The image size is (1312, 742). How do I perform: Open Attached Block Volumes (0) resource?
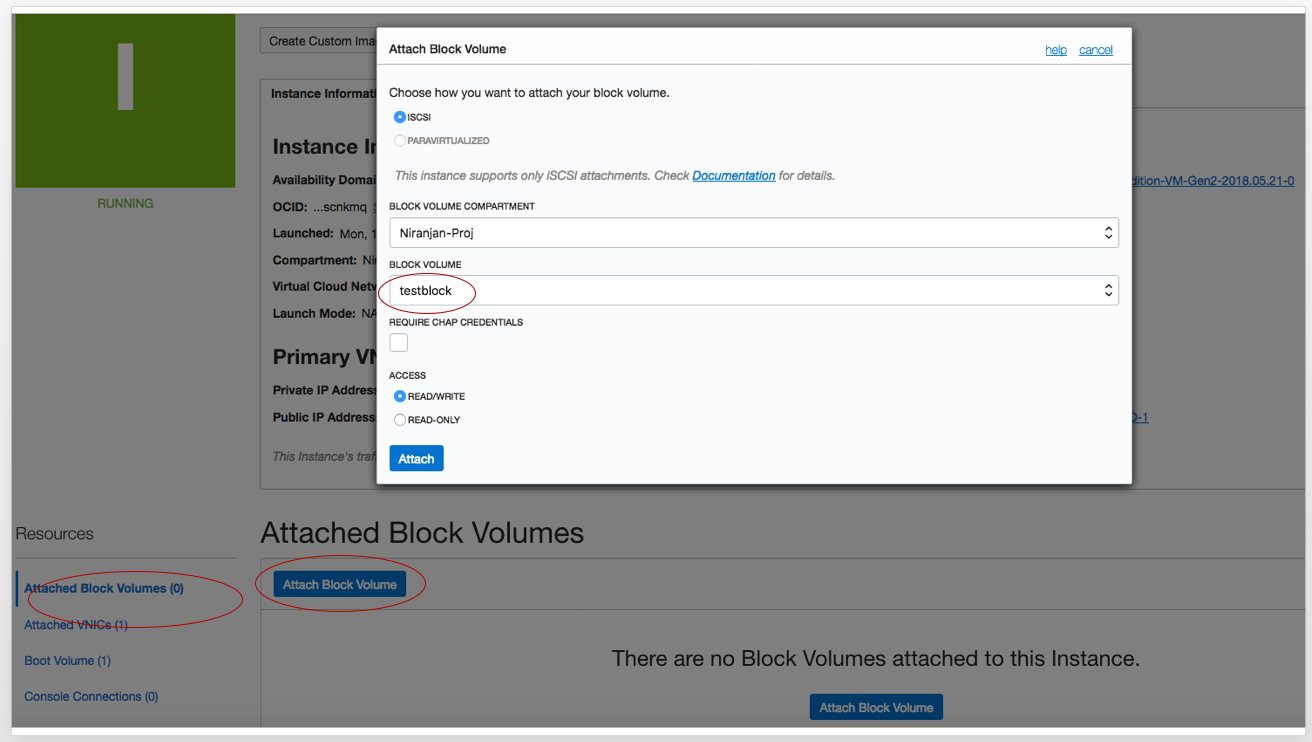pos(104,588)
